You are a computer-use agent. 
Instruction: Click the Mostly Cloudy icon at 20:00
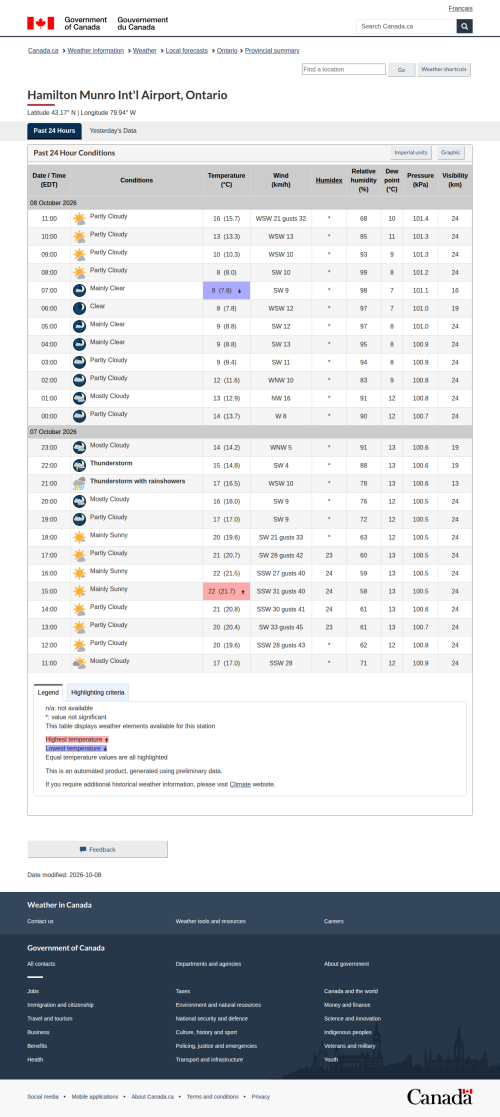click(x=79, y=502)
